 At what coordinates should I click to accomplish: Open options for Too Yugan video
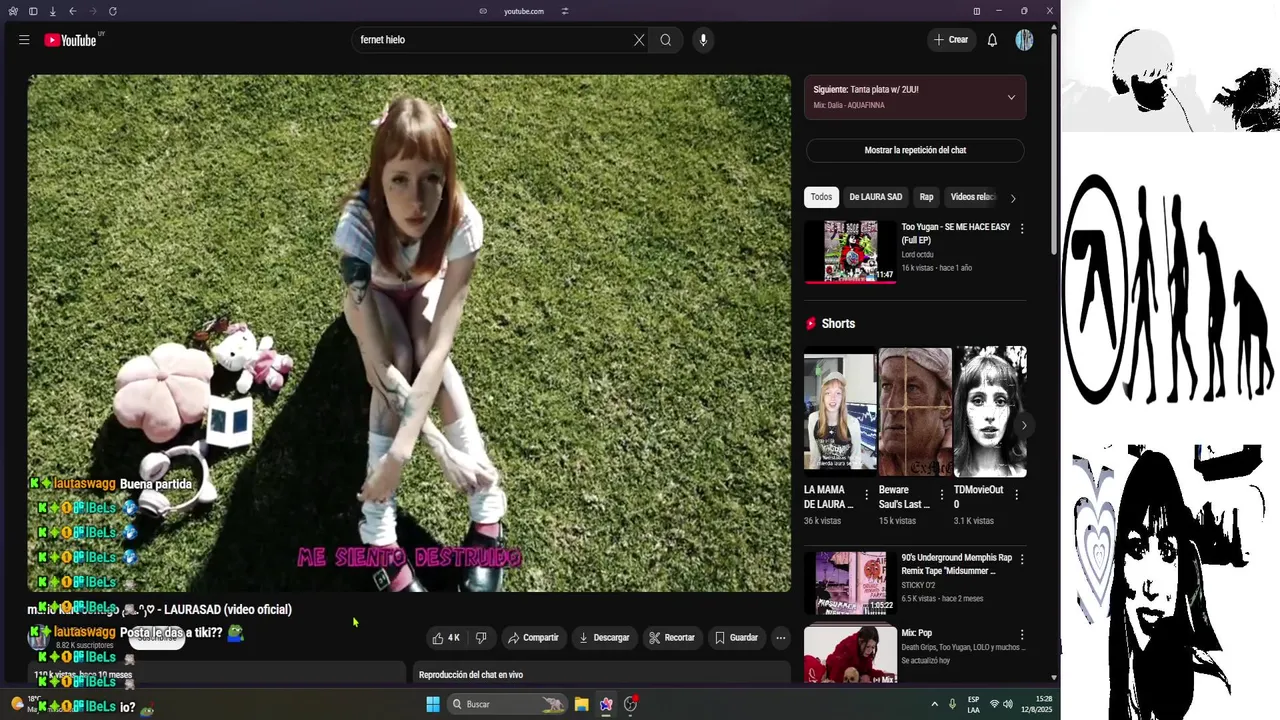pyautogui.click(x=1021, y=228)
